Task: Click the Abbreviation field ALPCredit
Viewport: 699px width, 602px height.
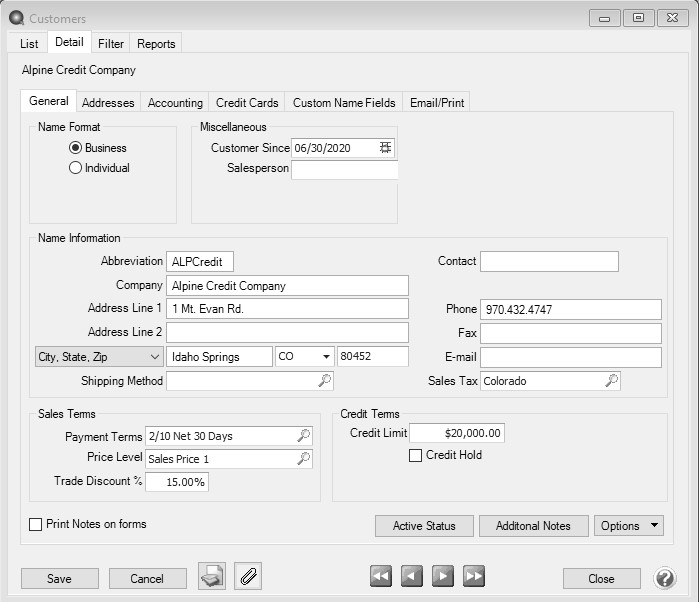Action: pos(200,261)
